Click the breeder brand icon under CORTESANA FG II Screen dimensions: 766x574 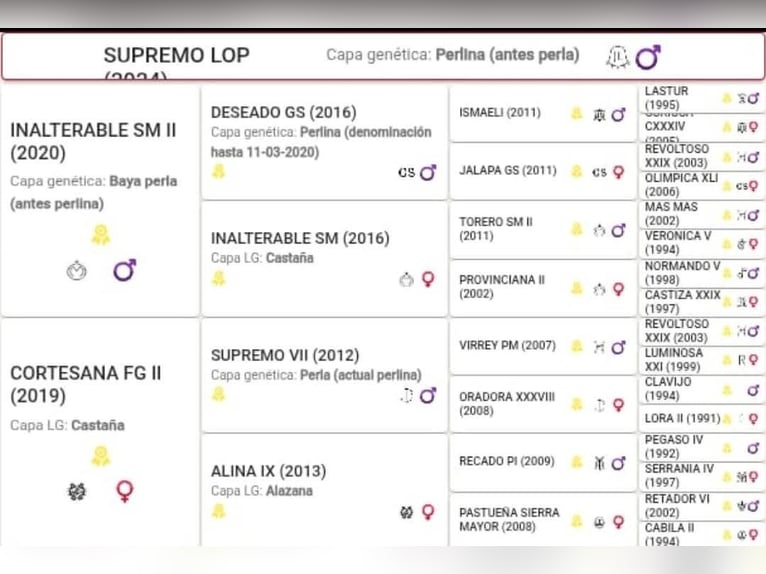(x=77, y=491)
